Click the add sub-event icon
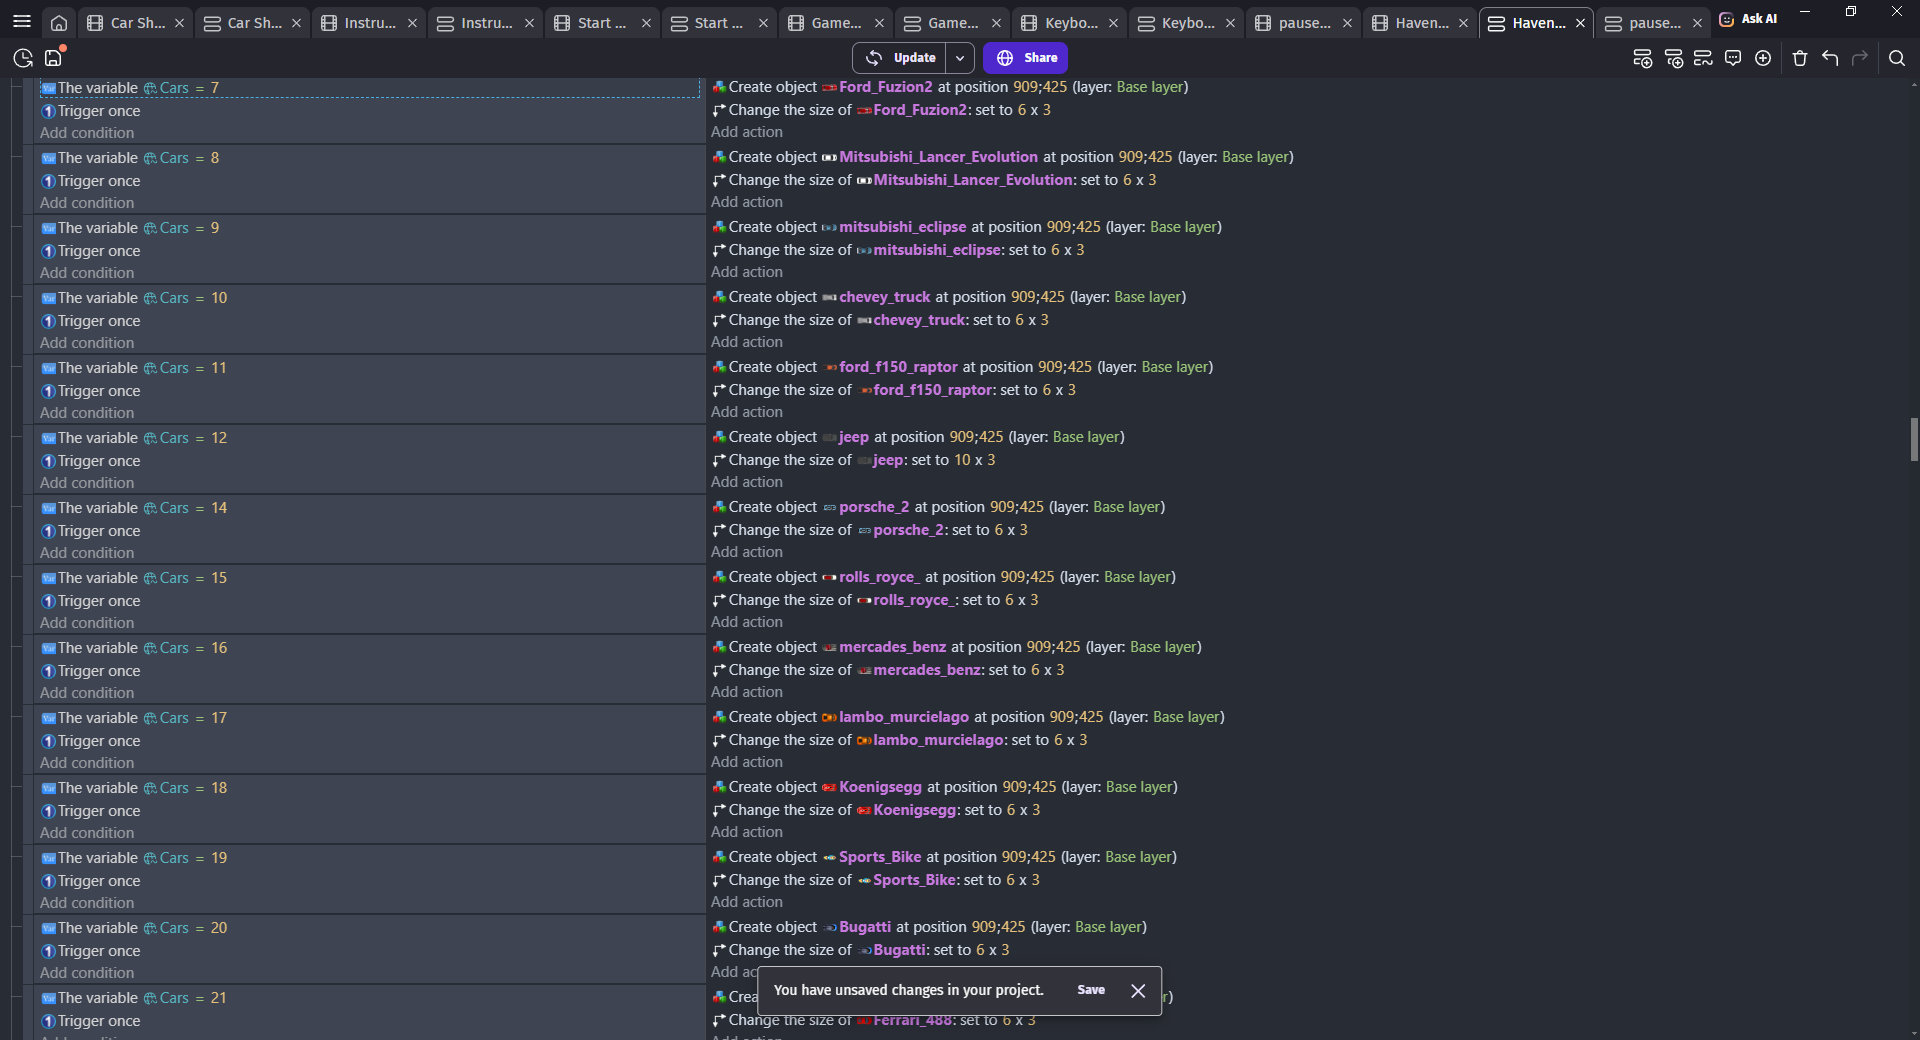 tap(1673, 58)
